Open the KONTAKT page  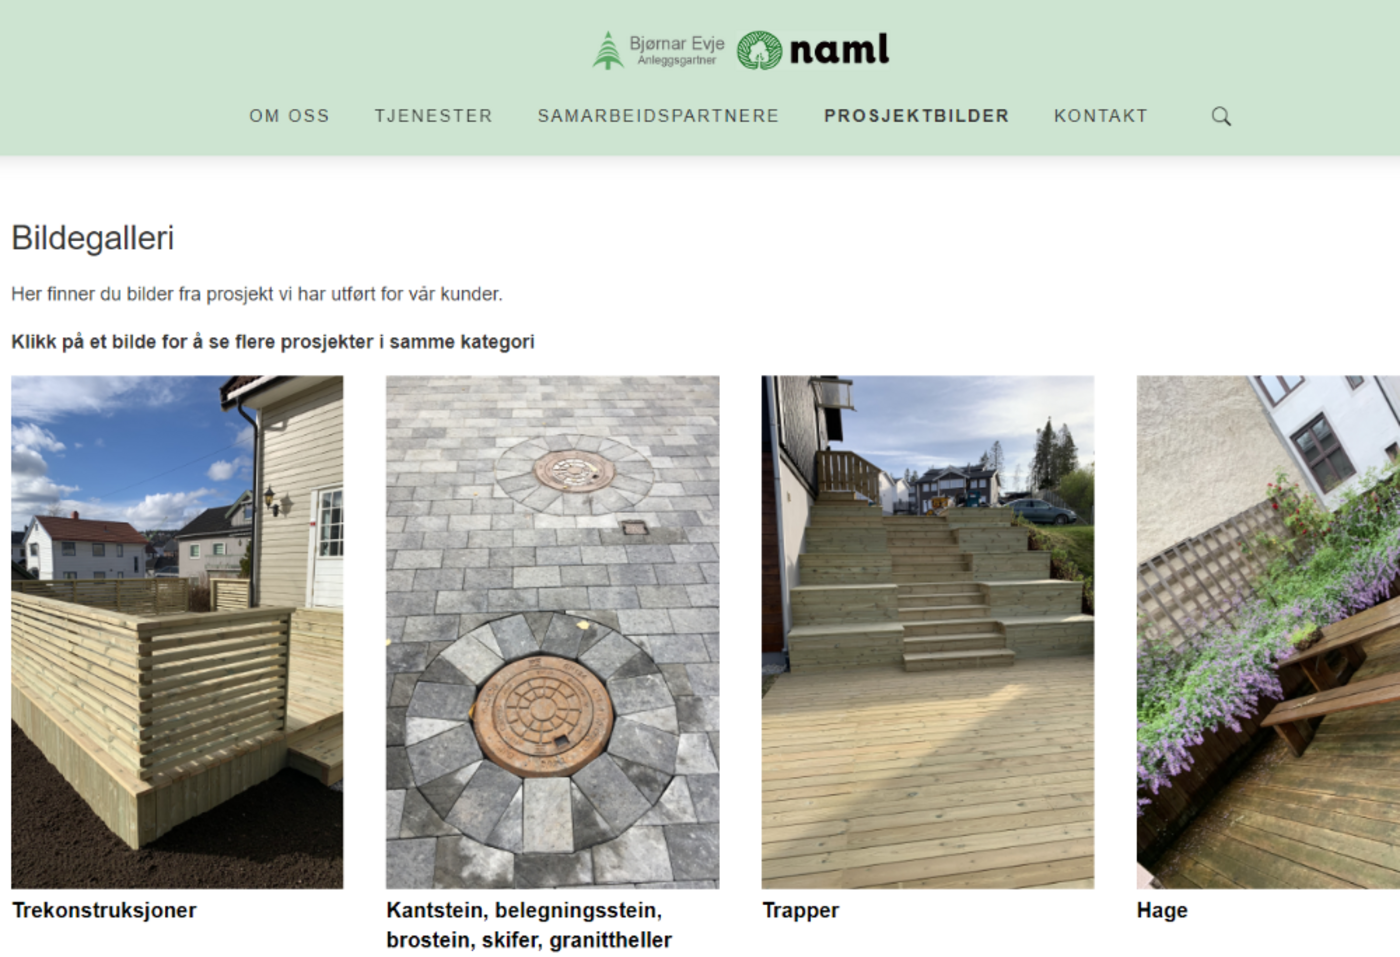coord(1101,116)
